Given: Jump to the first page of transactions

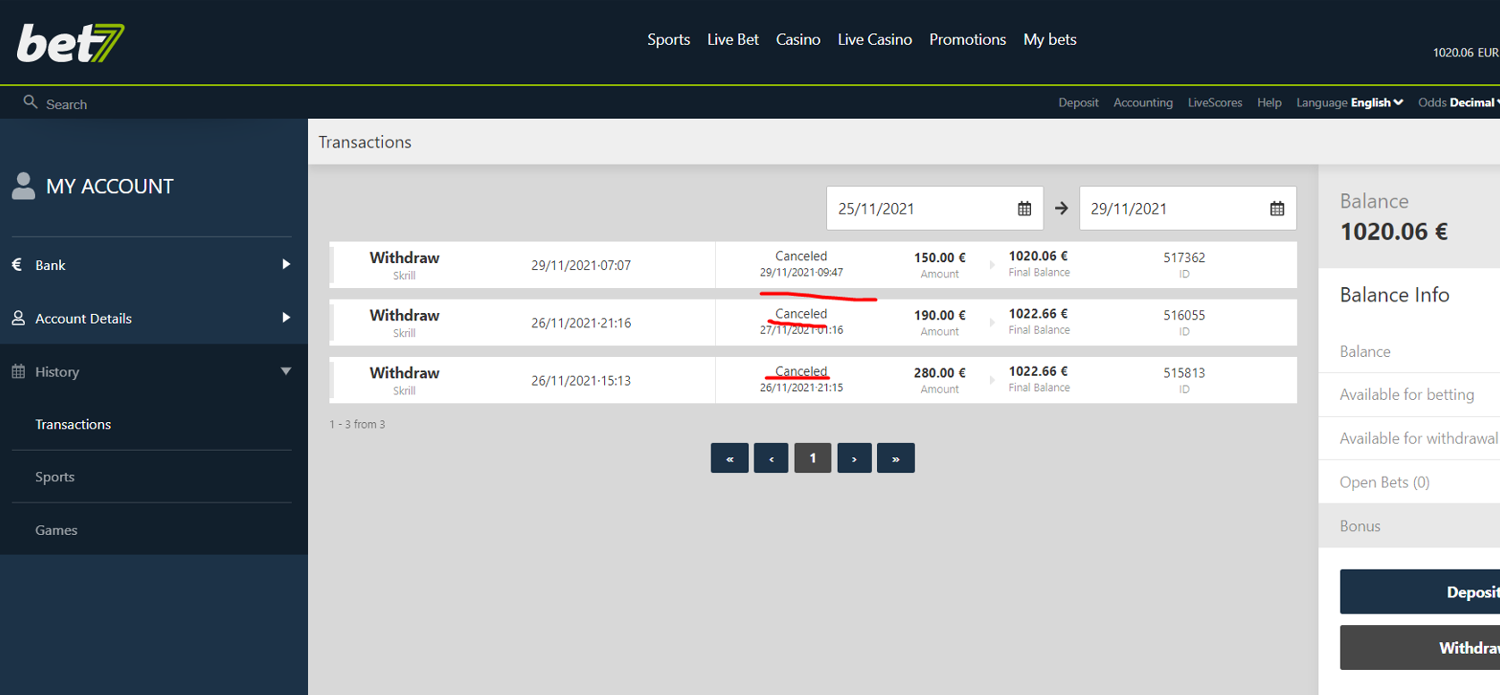Looking at the screenshot, I should [x=729, y=458].
